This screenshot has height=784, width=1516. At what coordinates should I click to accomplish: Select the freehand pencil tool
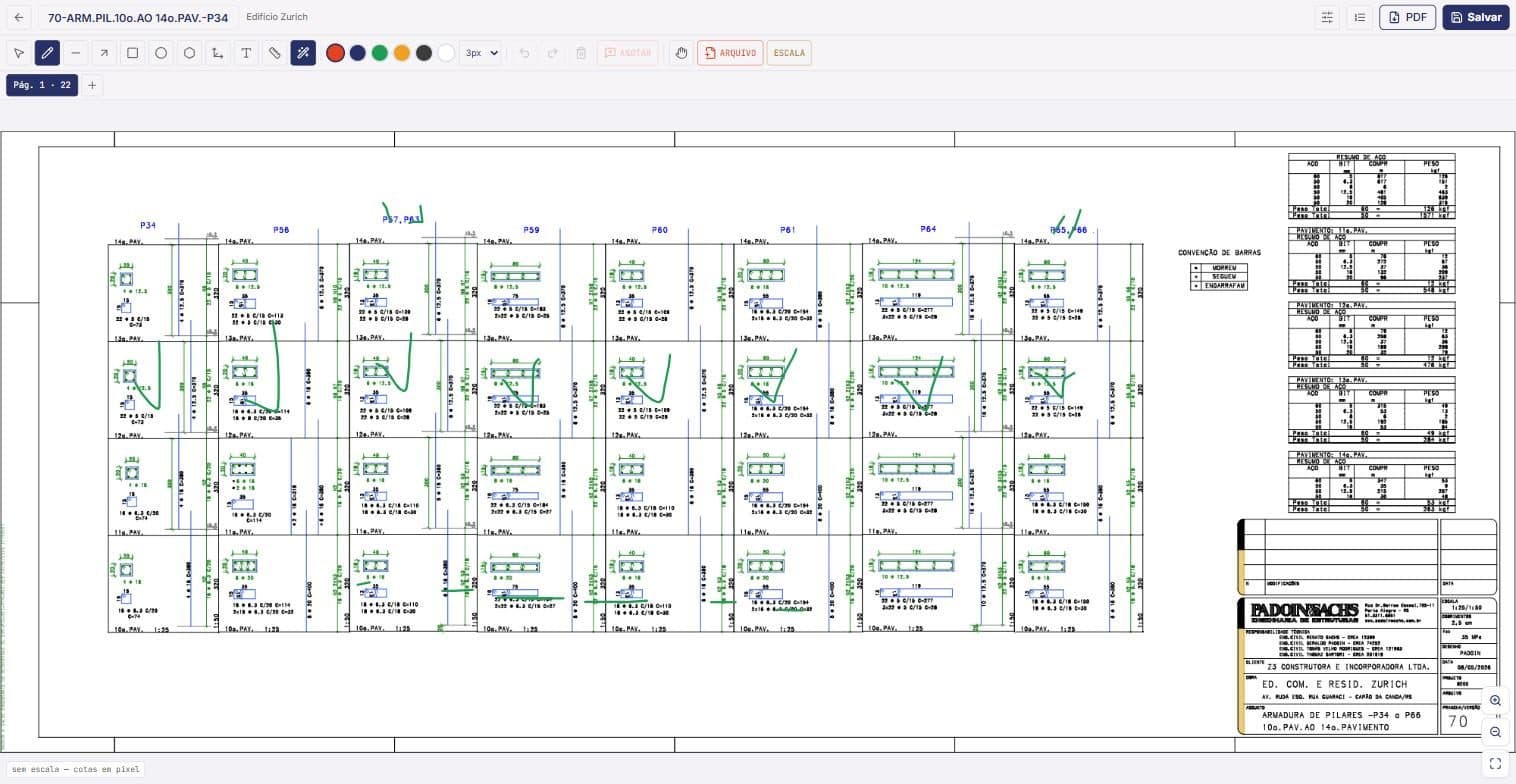[47, 53]
